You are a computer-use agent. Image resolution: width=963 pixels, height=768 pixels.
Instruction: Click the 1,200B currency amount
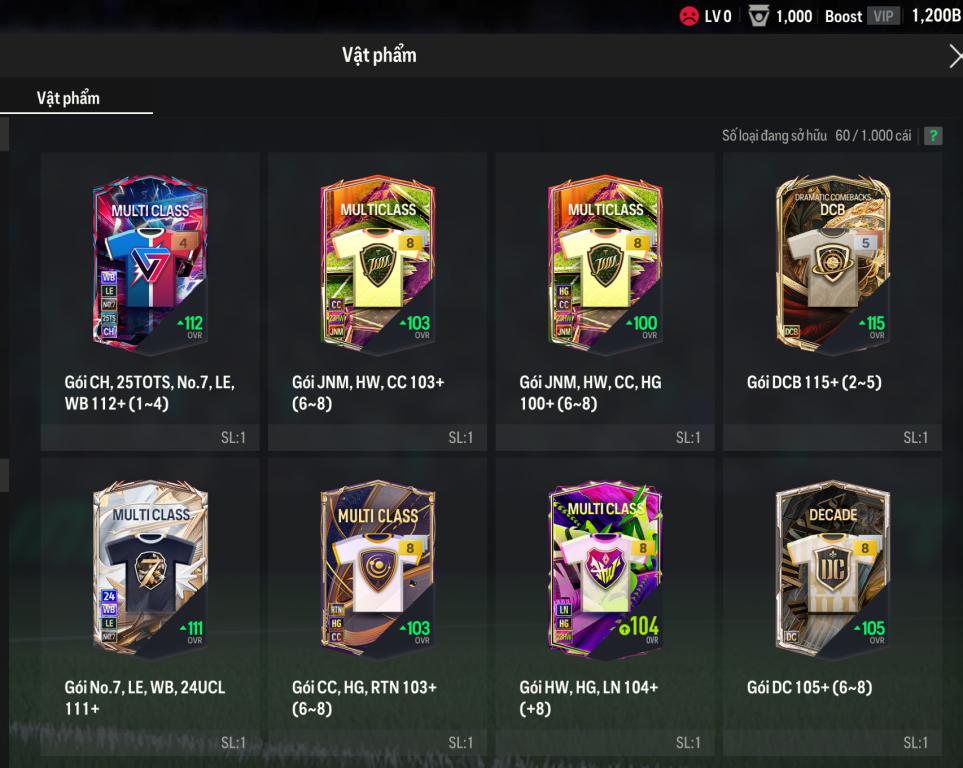(x=937, y=16)
